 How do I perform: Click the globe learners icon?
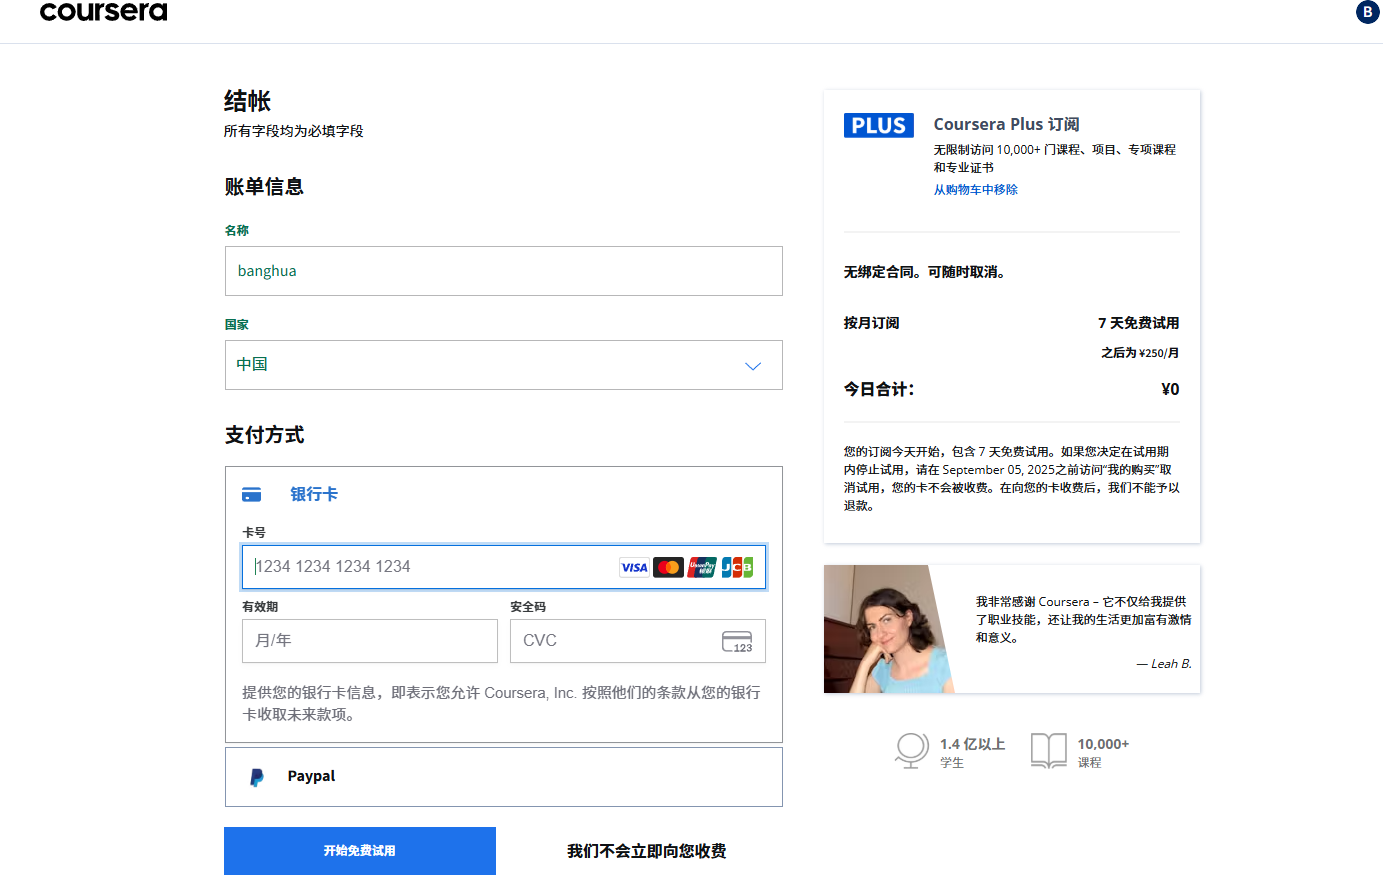click(911, 750)
